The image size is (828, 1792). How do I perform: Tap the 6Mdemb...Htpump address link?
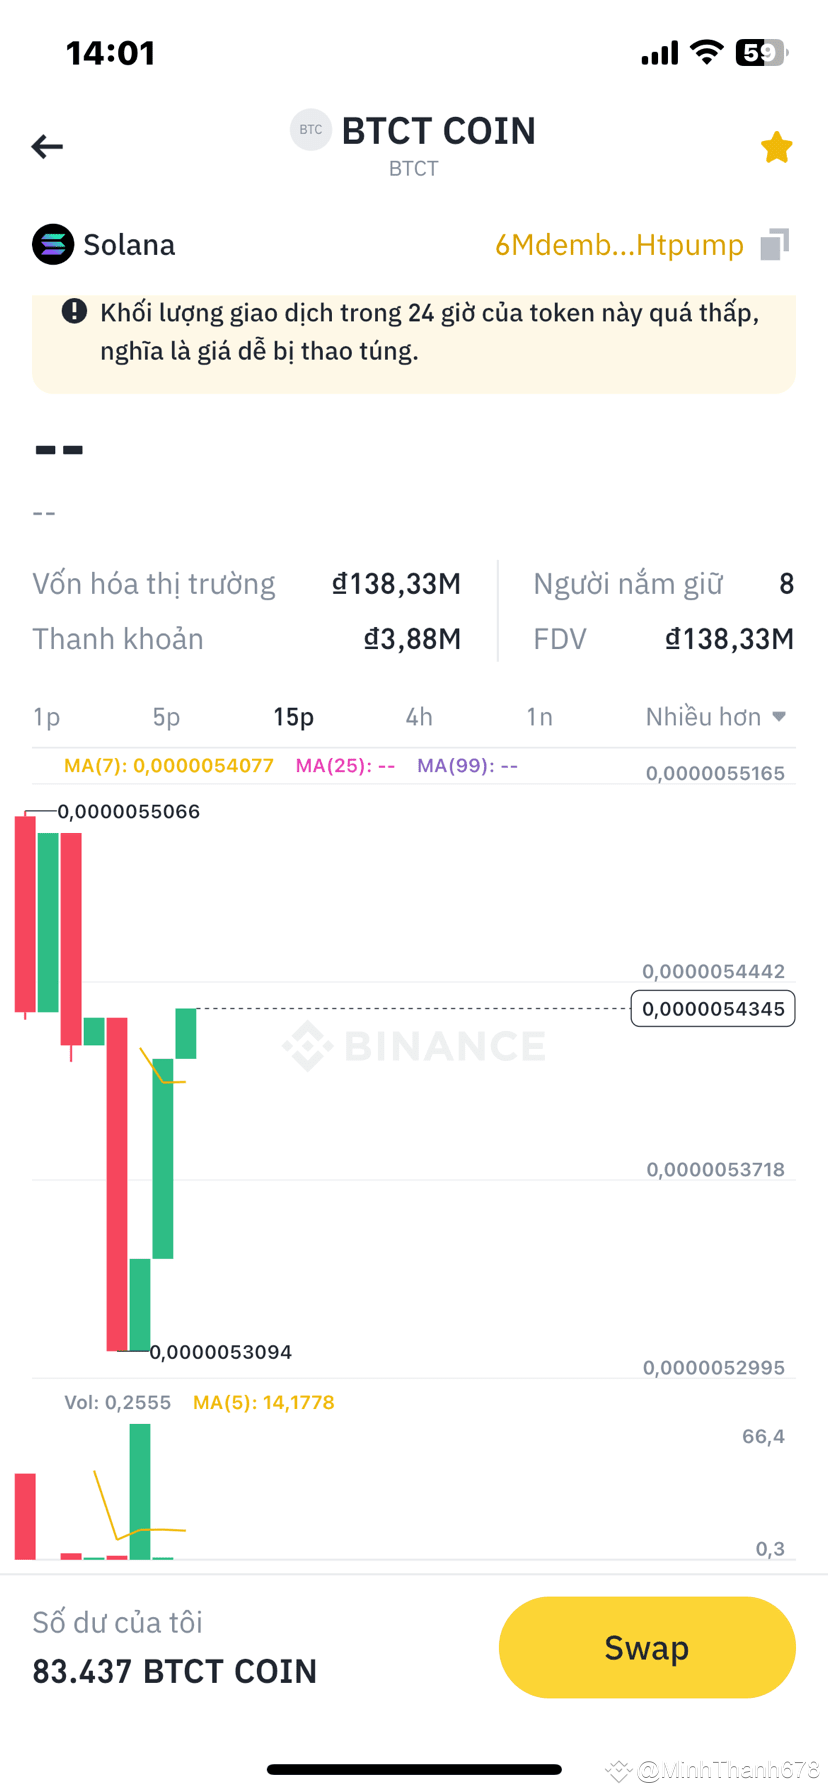pos(620,244)
